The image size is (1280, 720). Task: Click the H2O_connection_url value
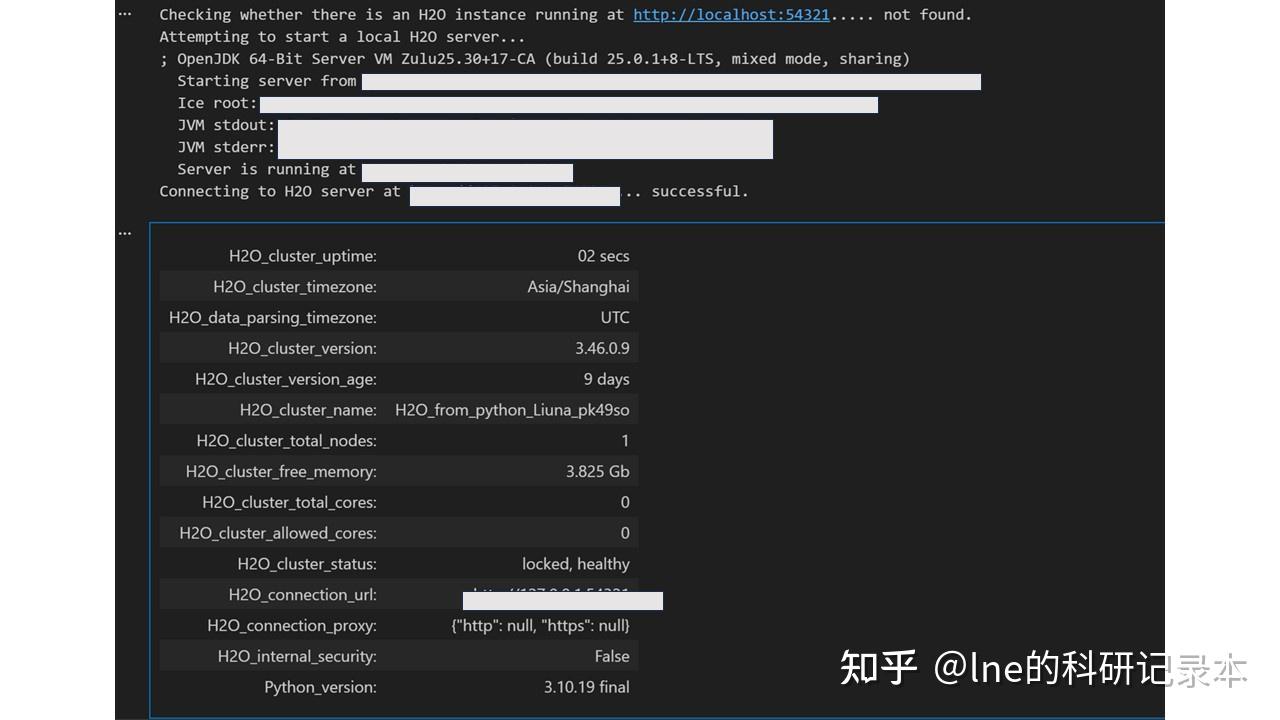click(562, 600)
